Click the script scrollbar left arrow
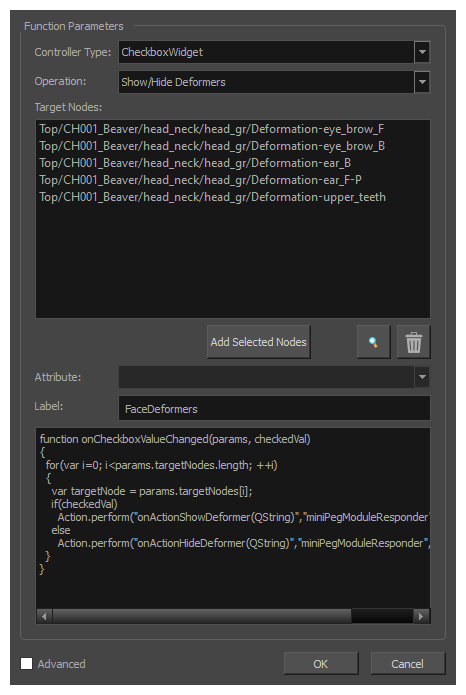 [44, 616]
